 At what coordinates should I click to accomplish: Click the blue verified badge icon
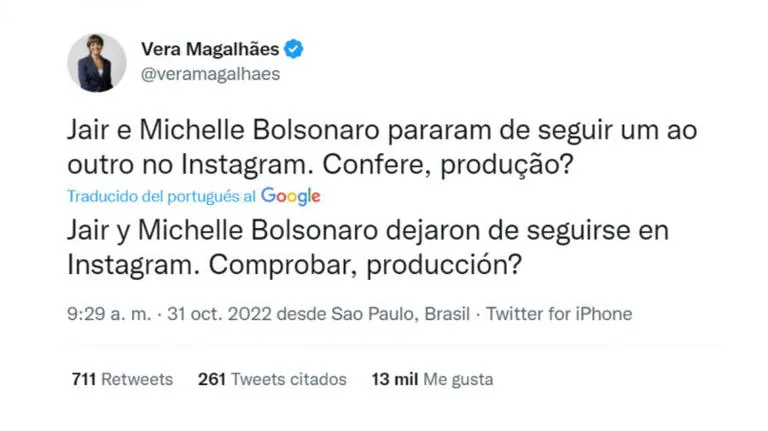(x=295, y=50)
